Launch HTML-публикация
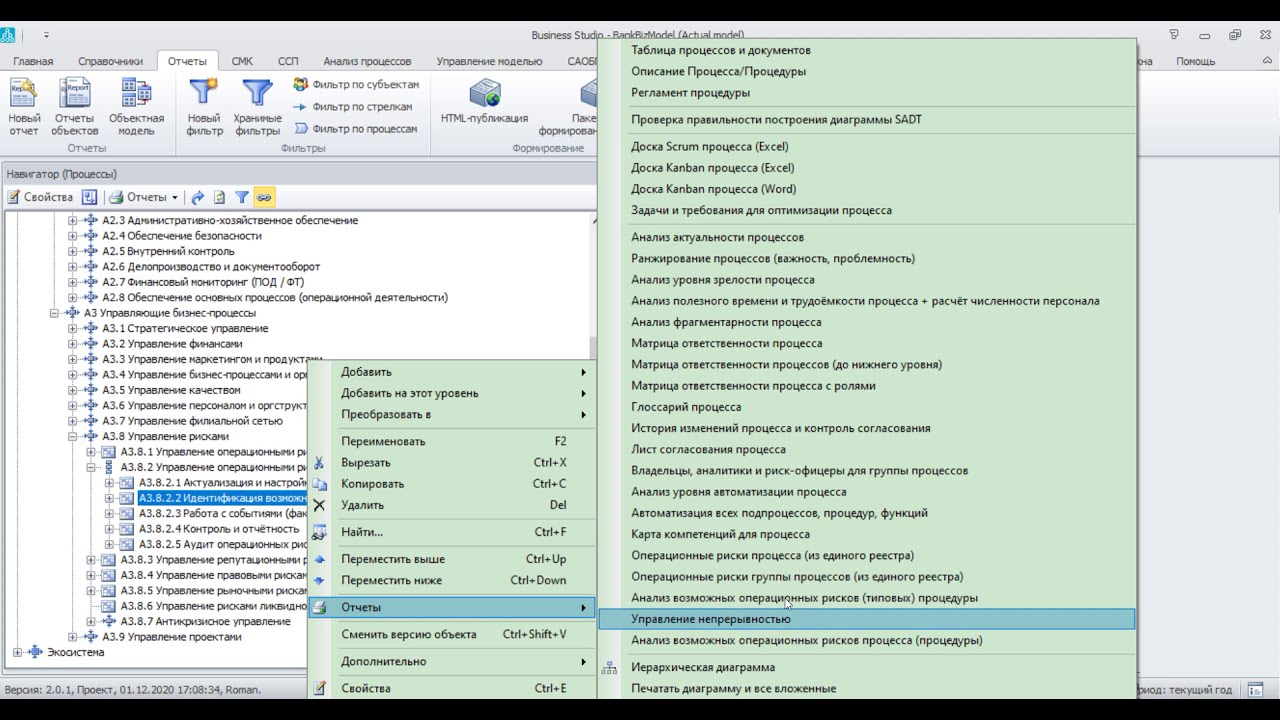 (484, 102)
